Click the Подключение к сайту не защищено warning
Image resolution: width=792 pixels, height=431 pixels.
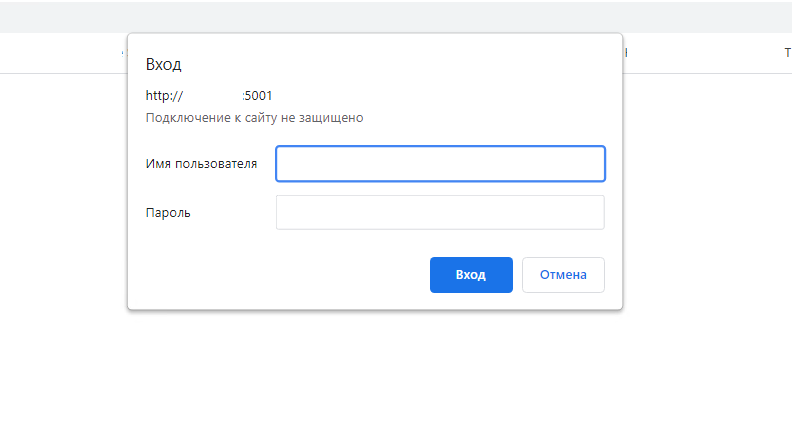254,118
